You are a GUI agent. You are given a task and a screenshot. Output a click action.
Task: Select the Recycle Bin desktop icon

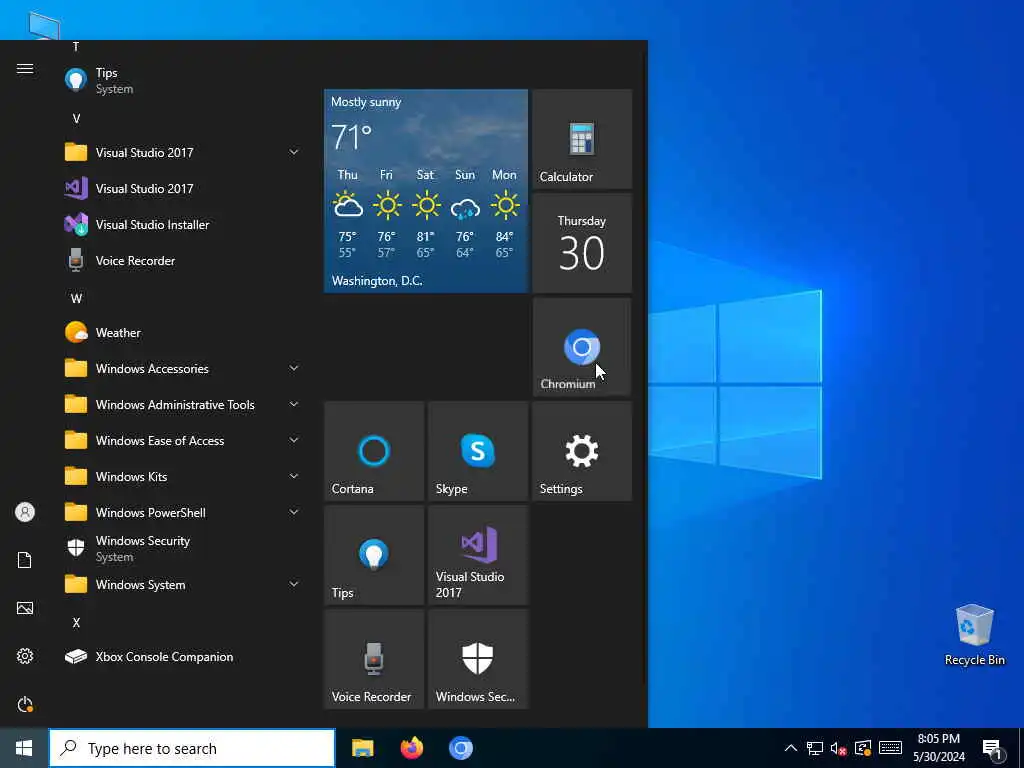coord(974,635)
